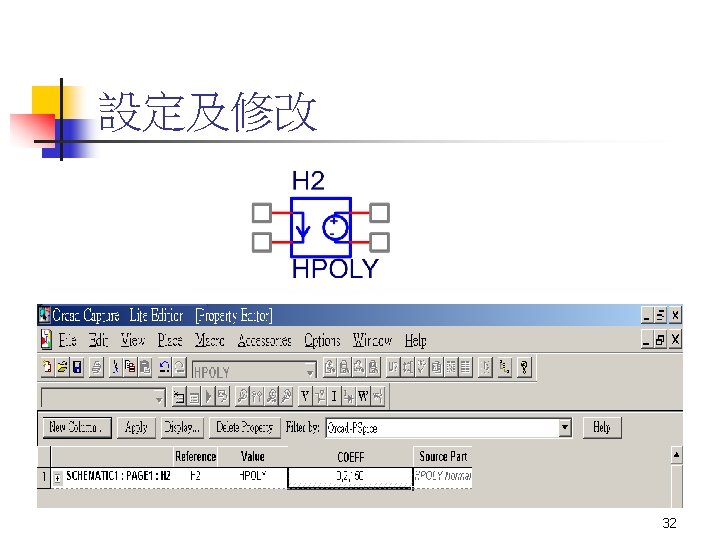
Task: Click the Undo arrow icon
Action: point(164,367)
